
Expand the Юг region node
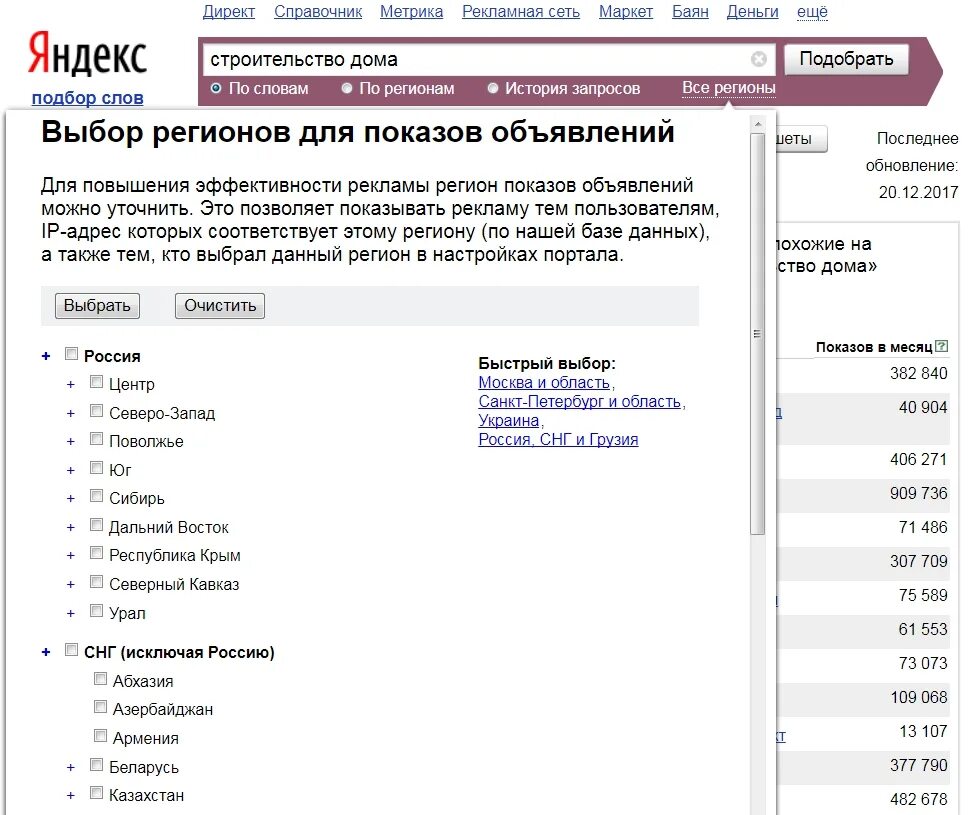pyautogui.click(x=70, y=470)
